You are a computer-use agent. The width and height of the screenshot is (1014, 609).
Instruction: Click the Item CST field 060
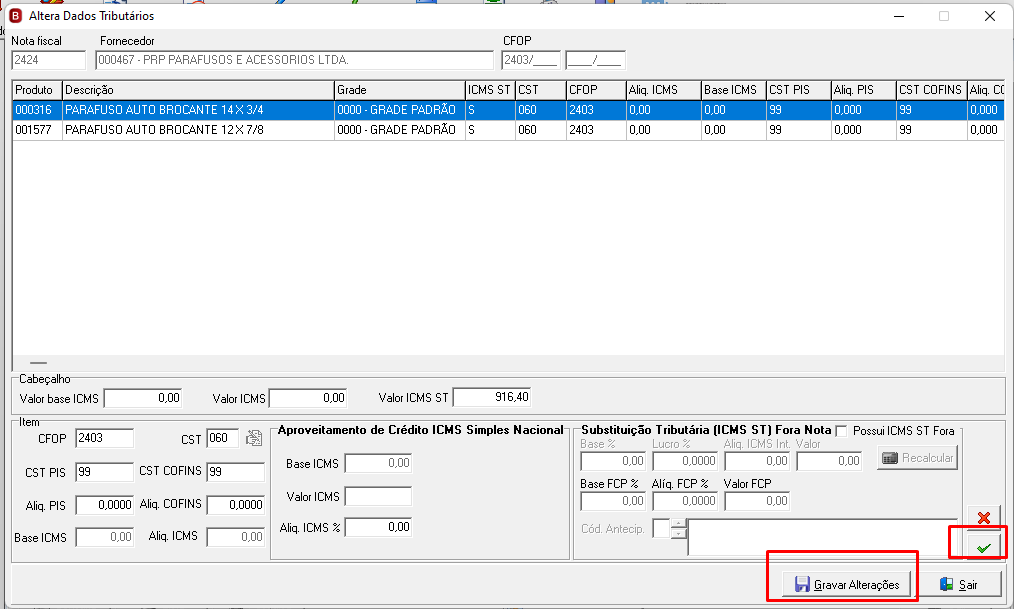click(223, 438)
